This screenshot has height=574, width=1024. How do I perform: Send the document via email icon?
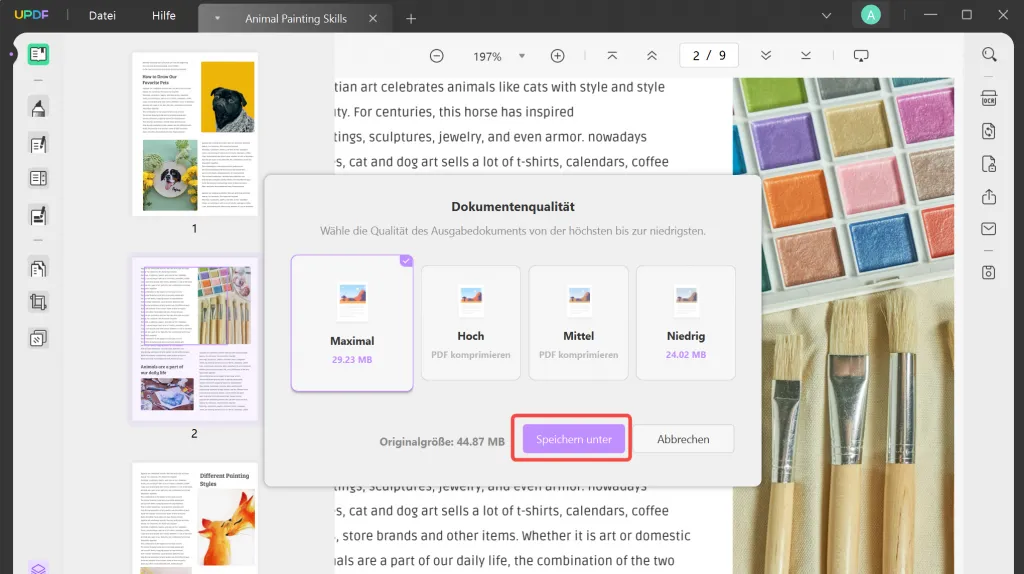coord(989,230)
